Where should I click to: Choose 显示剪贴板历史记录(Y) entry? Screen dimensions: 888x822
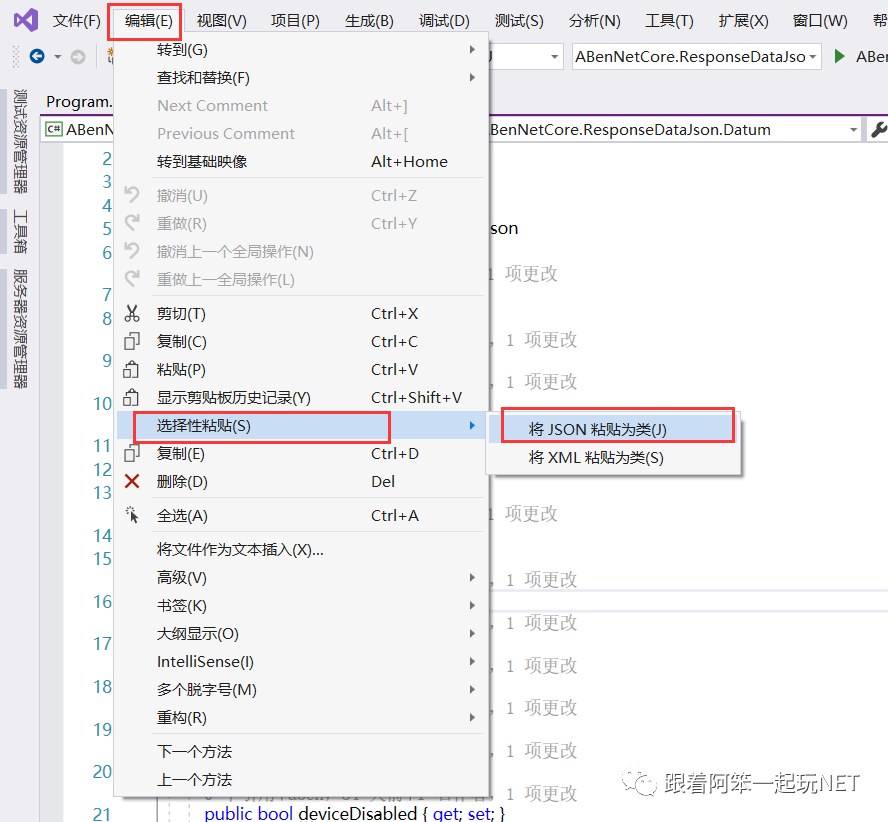pyautogui.click(x=301, y=397)
